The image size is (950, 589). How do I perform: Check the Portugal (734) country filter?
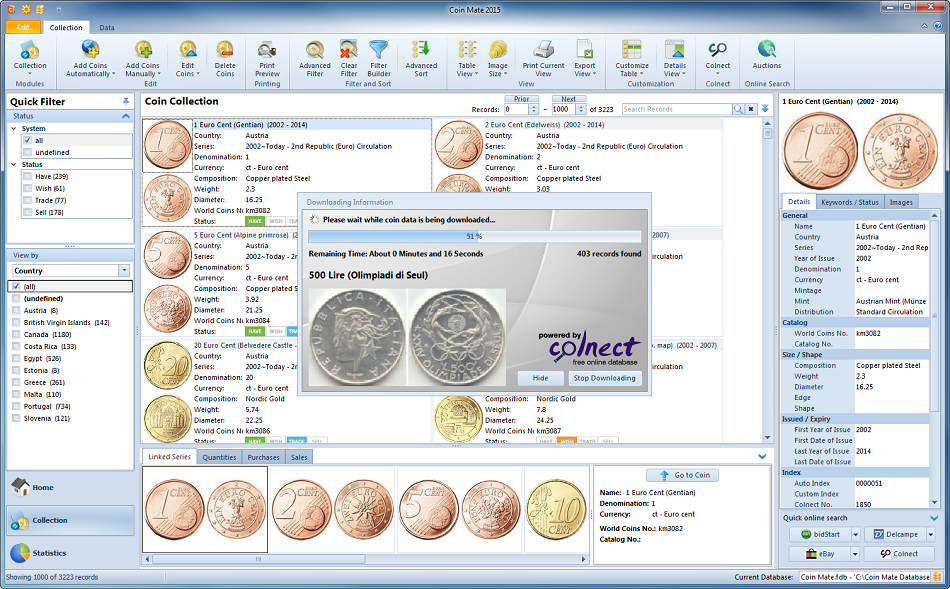pyautogui.click(x=16, y=407)
